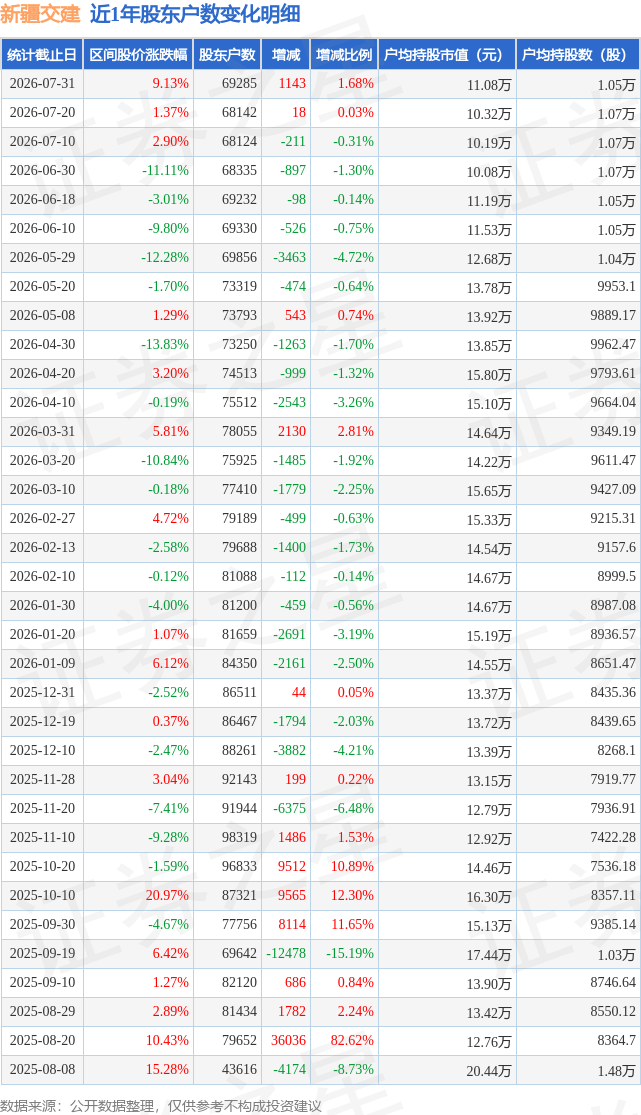
Task: Click the 1.48万 shares-per-holder cell
Action: [617, 1070]
